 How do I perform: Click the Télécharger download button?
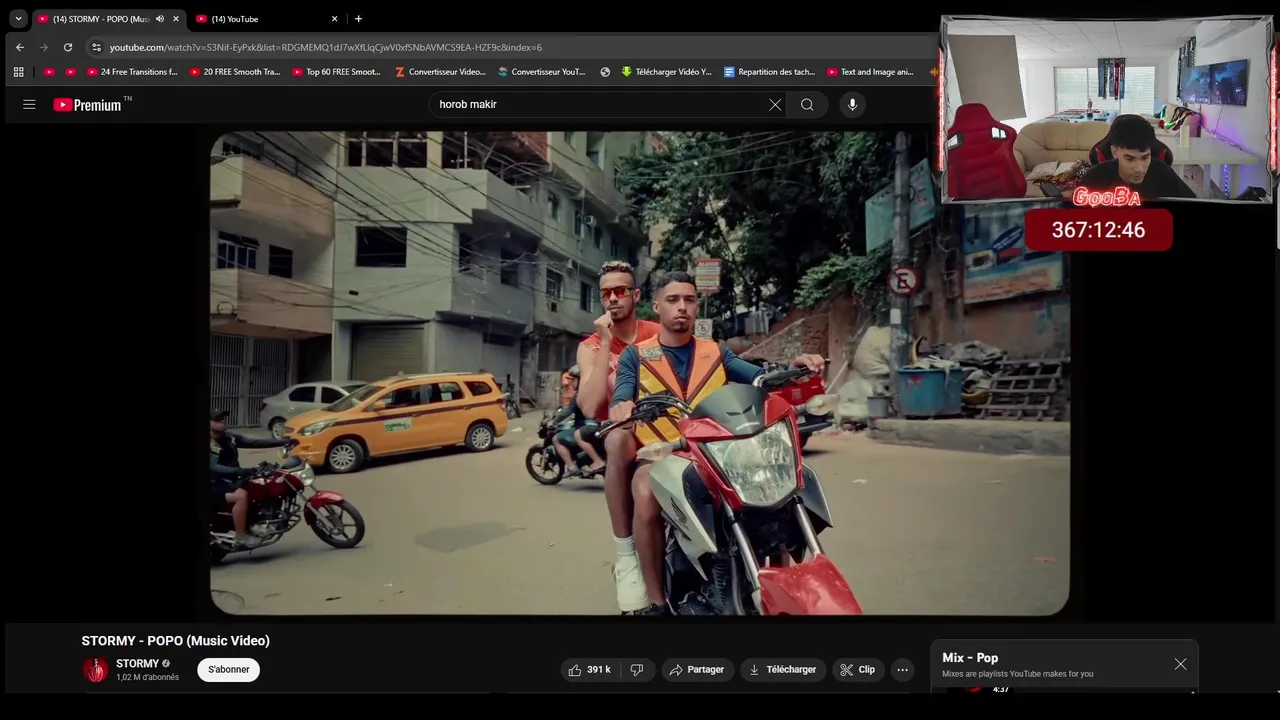point(783,670)
